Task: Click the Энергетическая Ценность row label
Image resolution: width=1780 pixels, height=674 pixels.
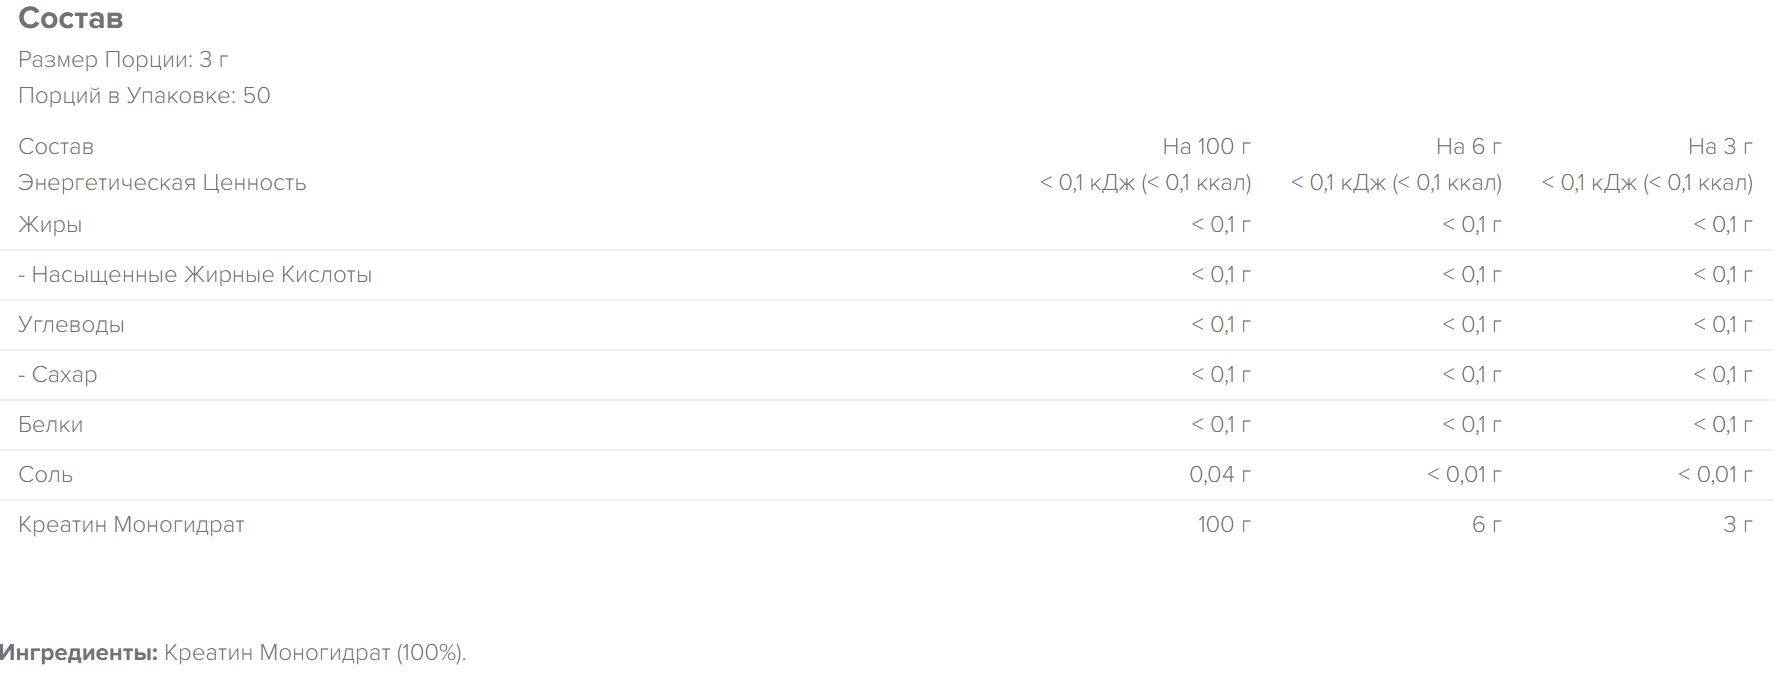Action: 162,183
